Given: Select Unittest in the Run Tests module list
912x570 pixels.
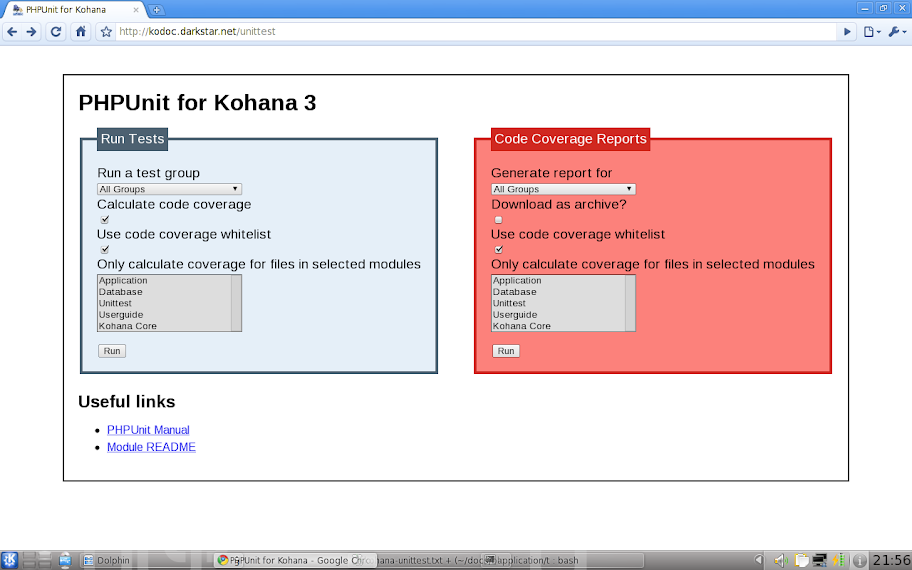Looking at the screenshot, I should pyautogui.click(x=164, y=303).
